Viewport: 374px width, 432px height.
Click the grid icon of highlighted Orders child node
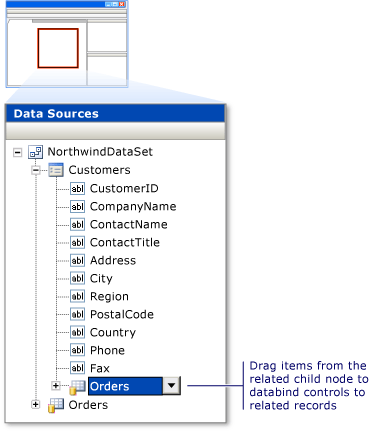(77, 387)
